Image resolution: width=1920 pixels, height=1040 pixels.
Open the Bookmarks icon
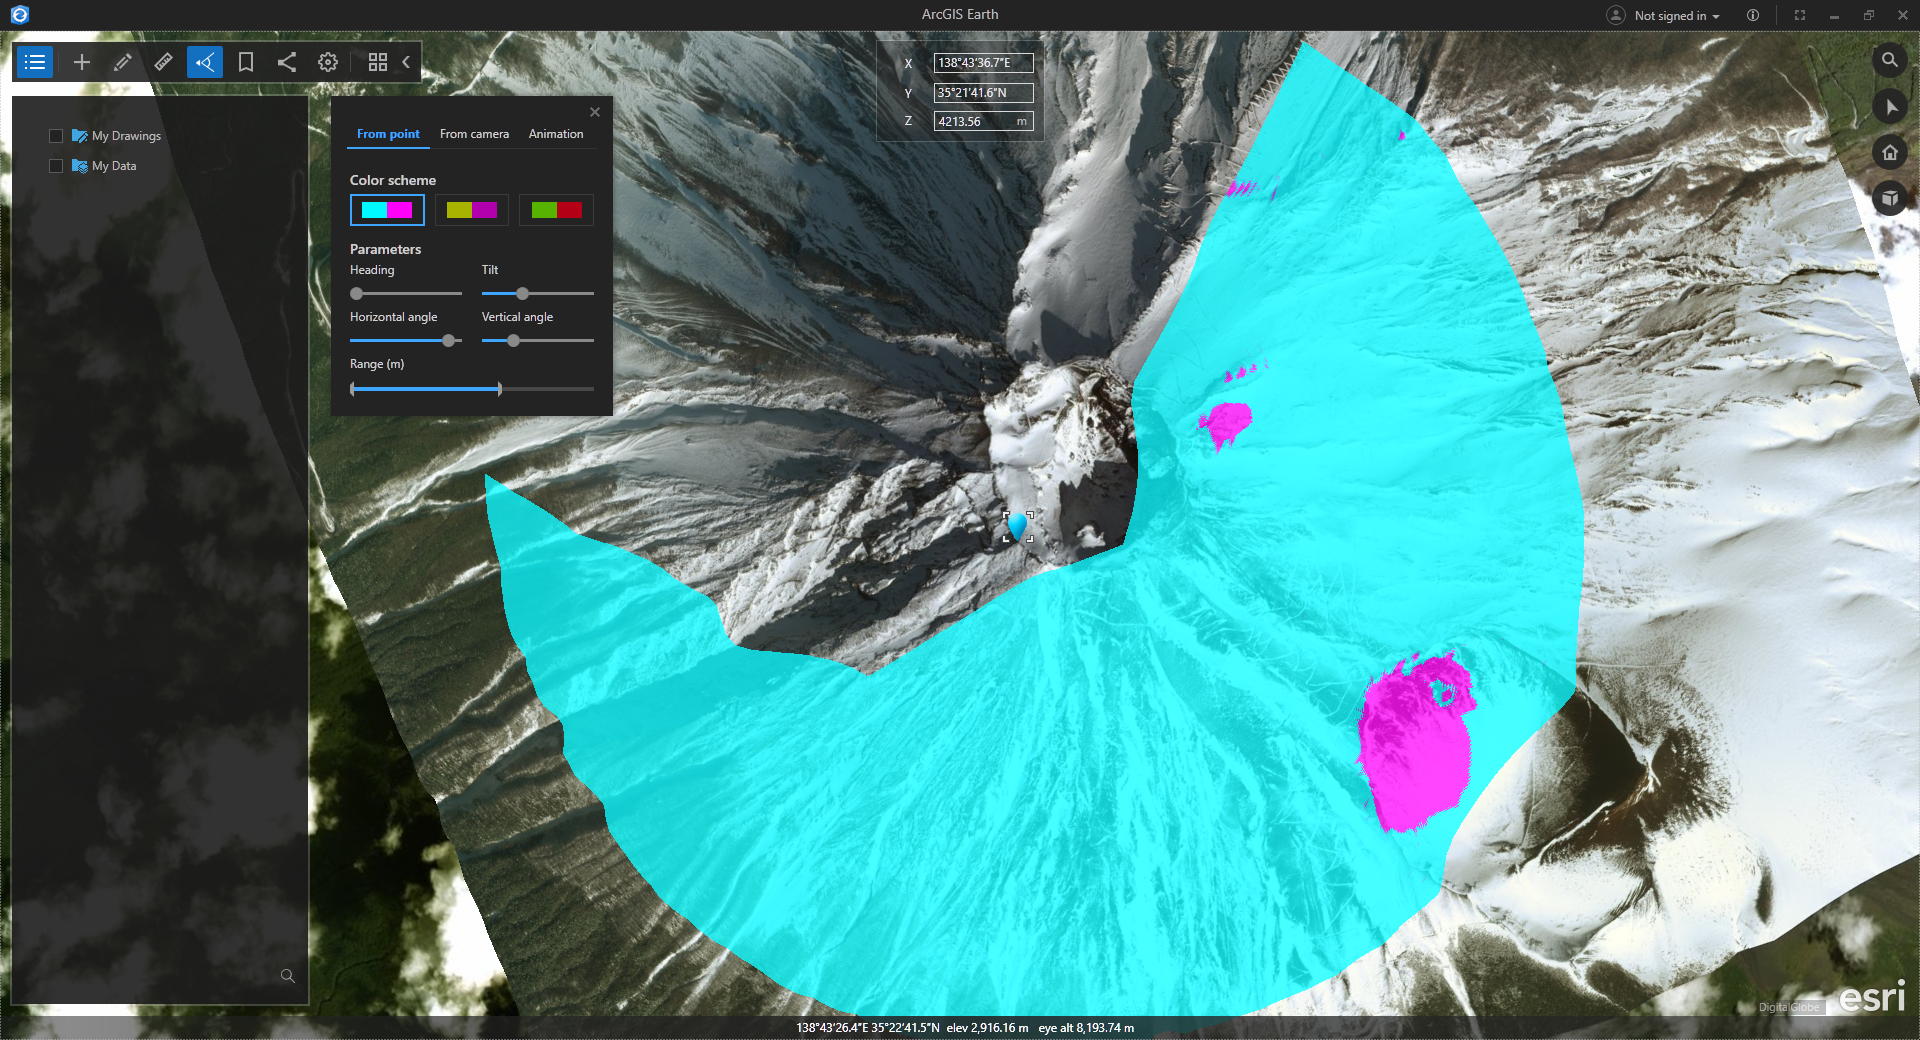[245, 62]
